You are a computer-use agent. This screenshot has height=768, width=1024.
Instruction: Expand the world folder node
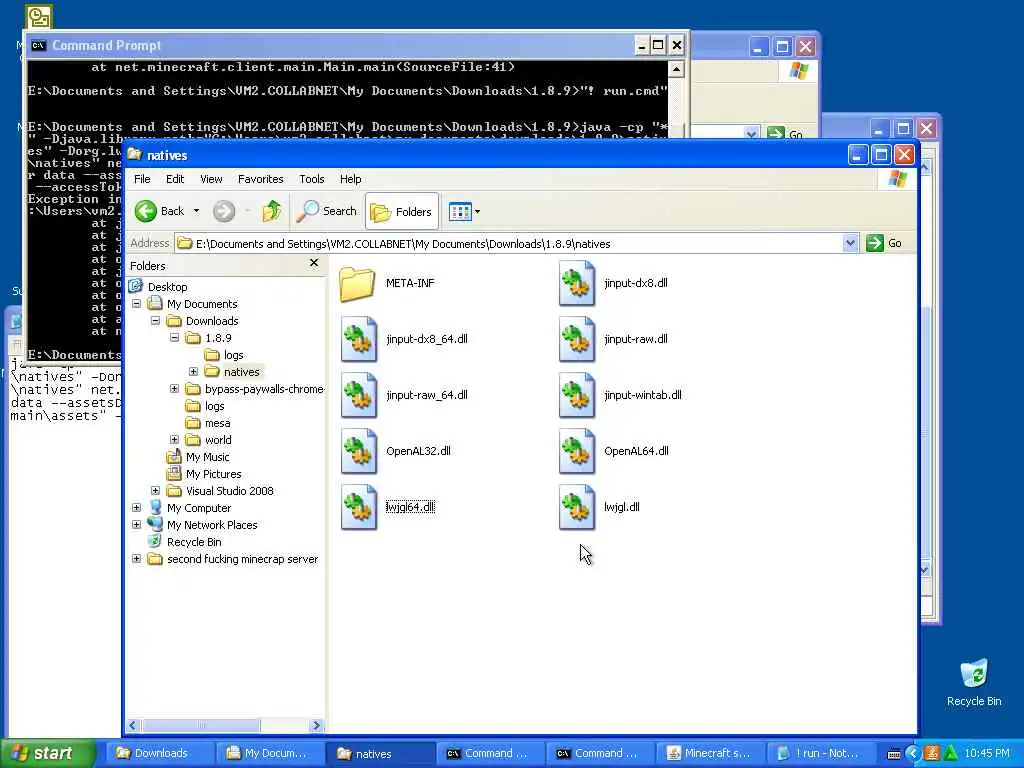174,440
